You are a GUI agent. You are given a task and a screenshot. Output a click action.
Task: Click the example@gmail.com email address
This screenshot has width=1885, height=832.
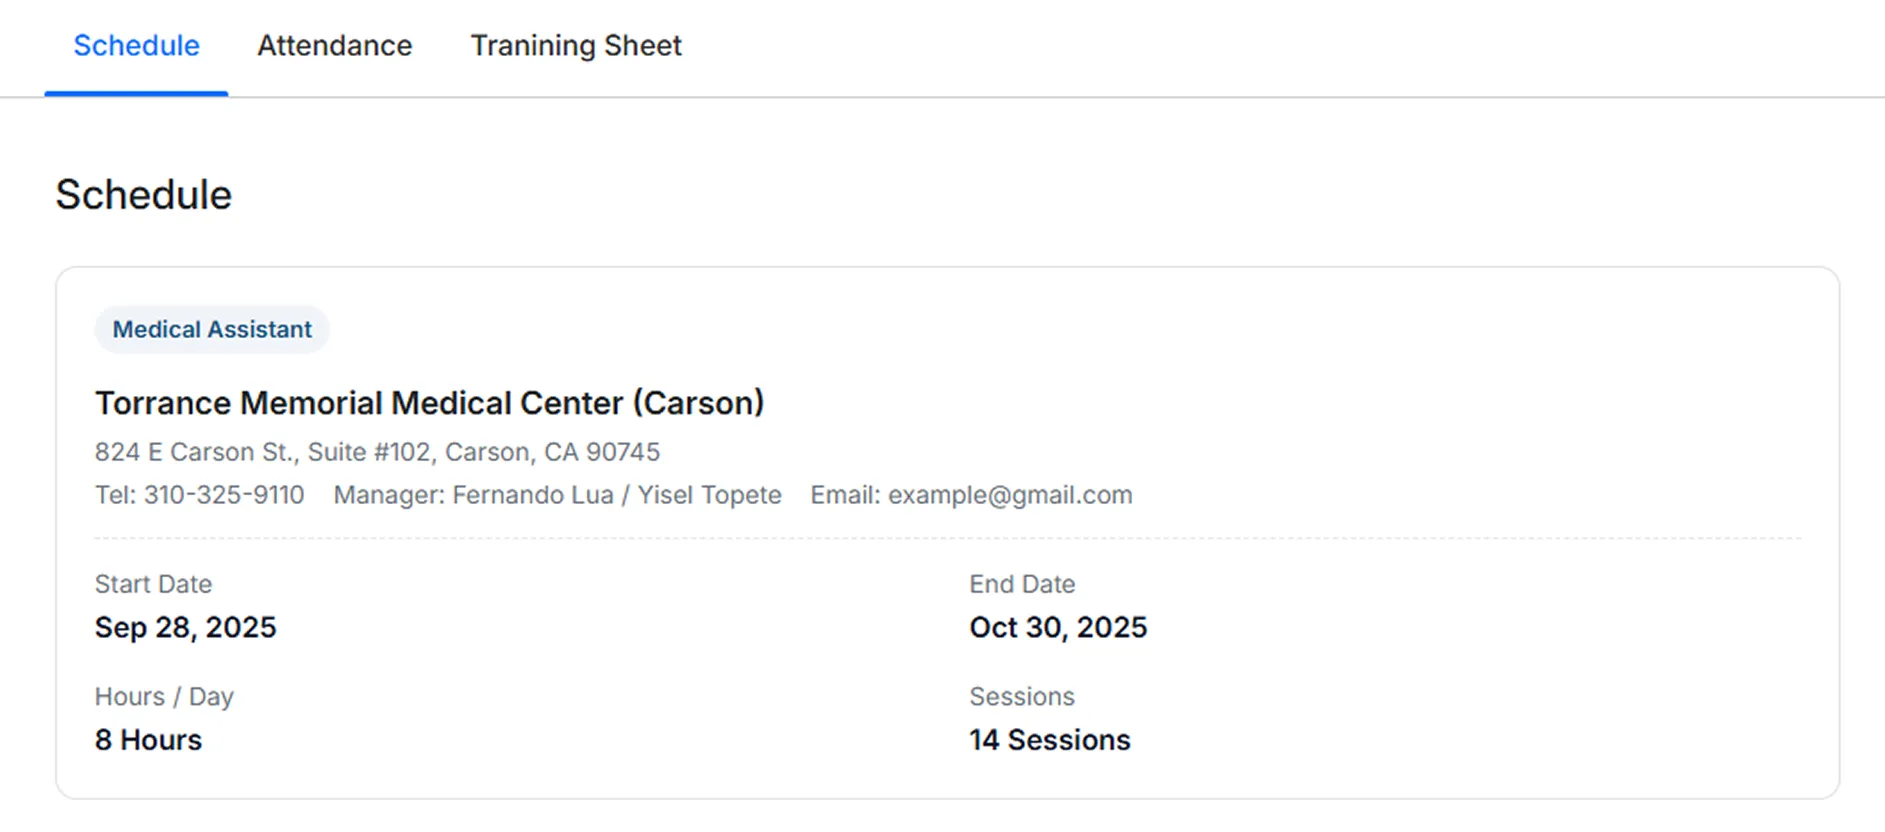pyautogui.click(x=1010, y=495)
